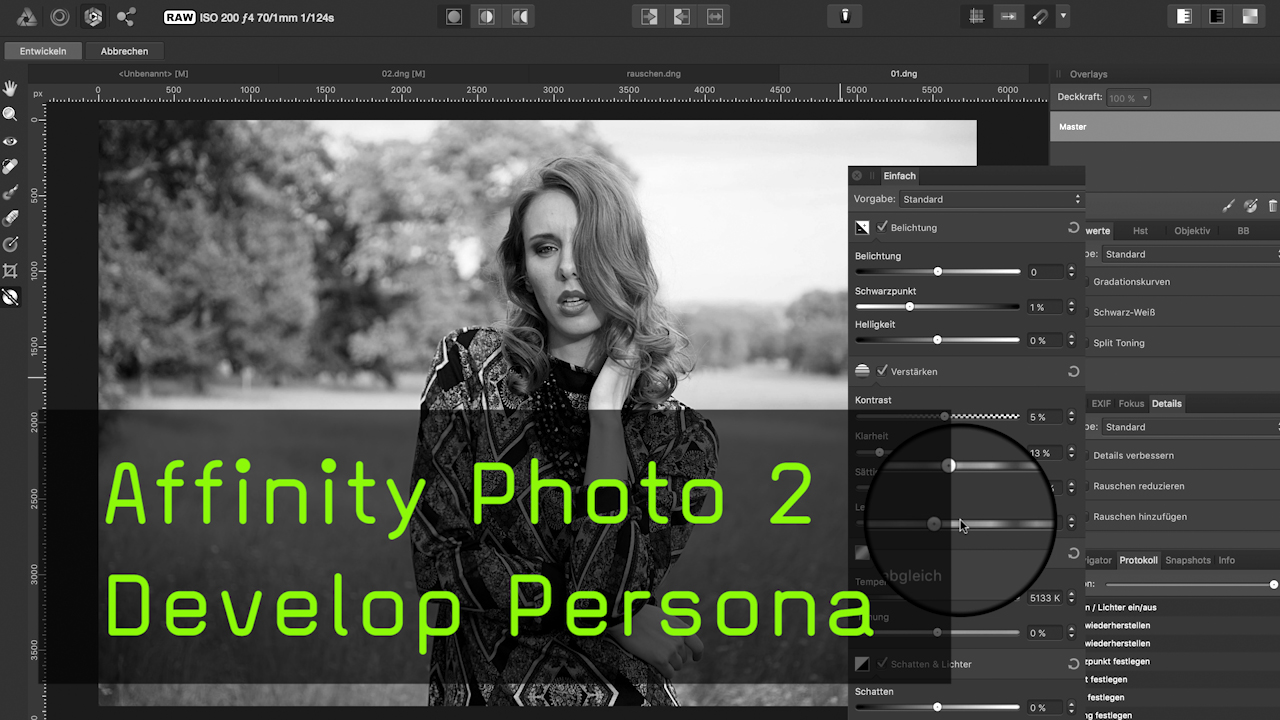Step the Kontrast 5 % stepper
This screenshot has height=720, width=1280.
click(x=1071, y=417)
